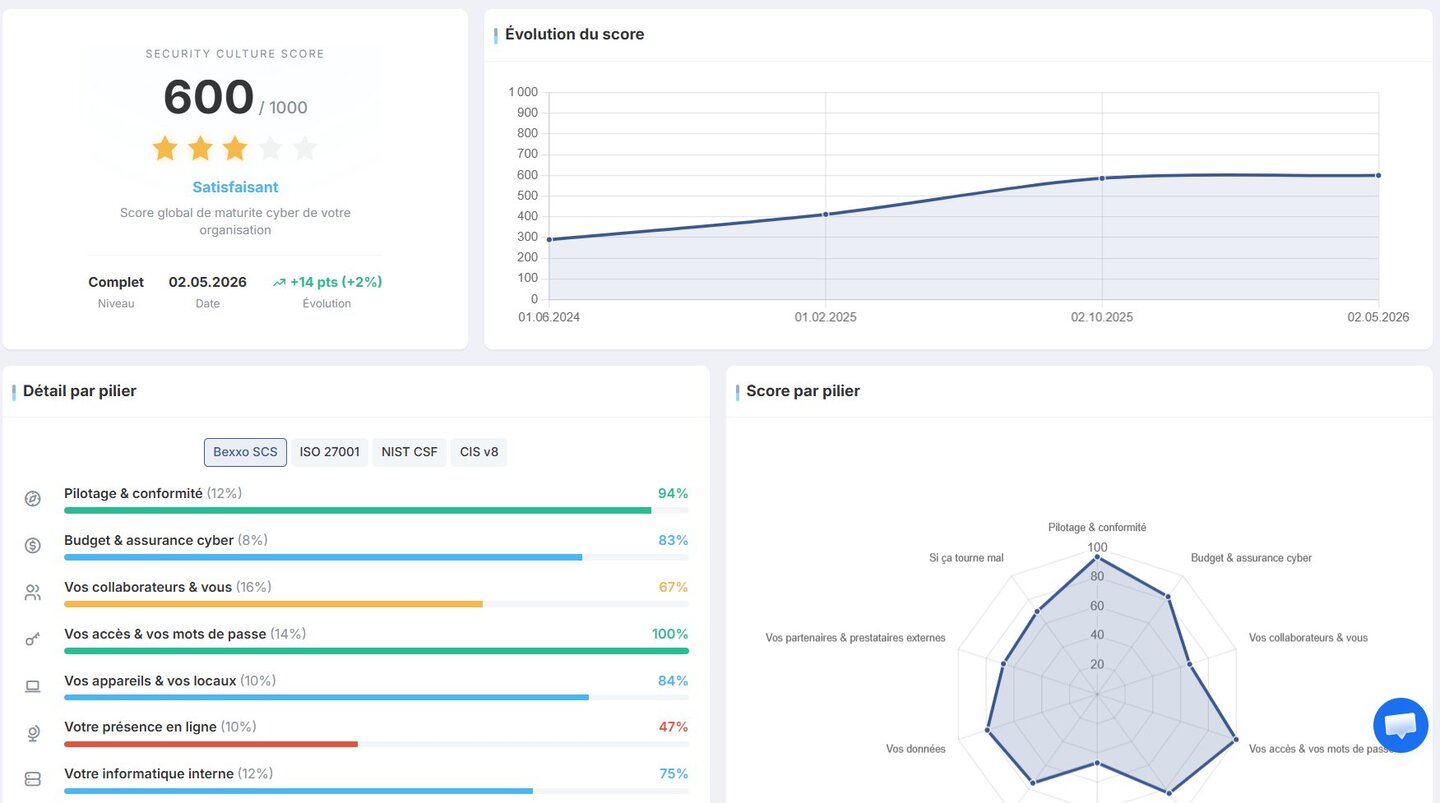
Task: Click the 47% pillar score
Action: 673,727
